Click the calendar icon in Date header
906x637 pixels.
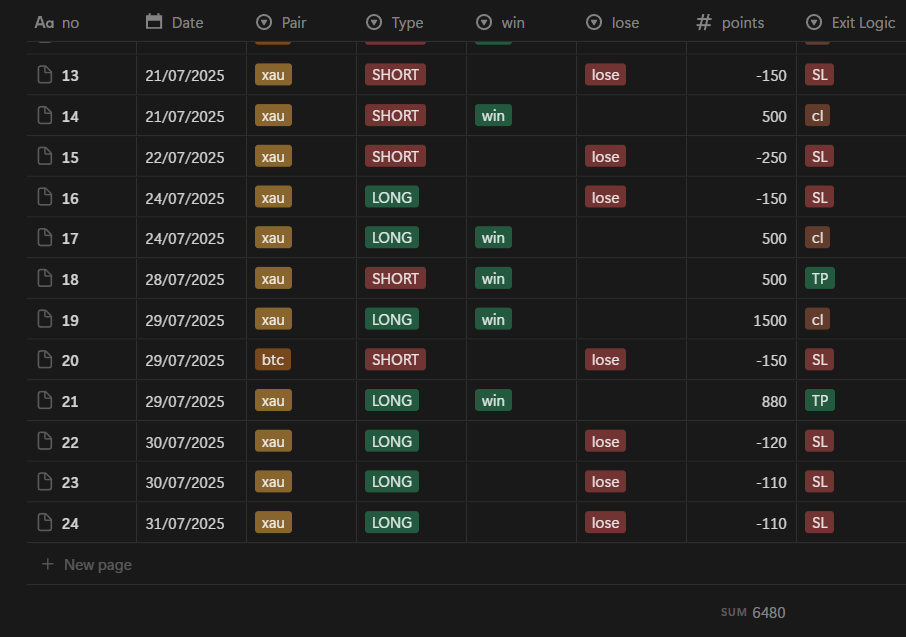154,22
